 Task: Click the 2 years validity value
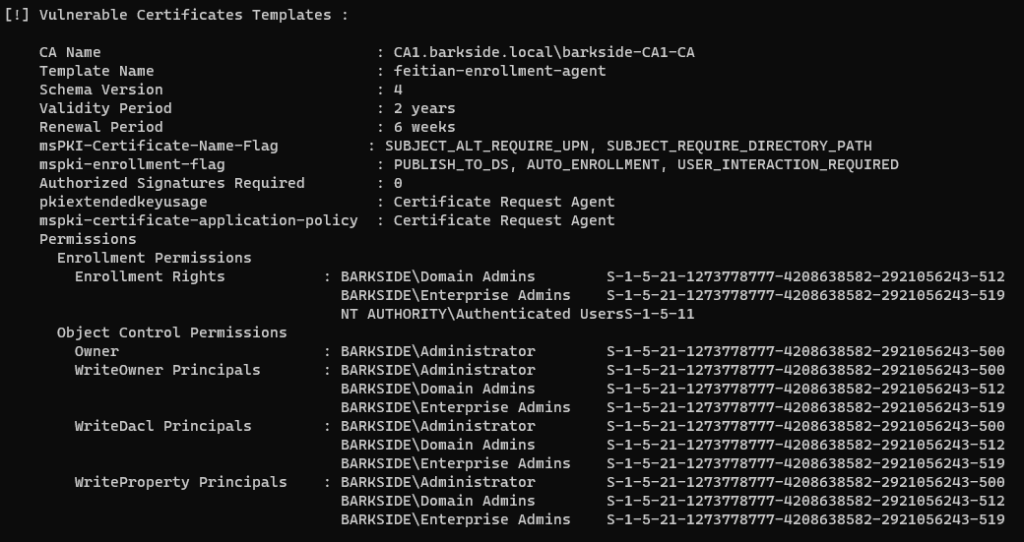pos(424,108)
